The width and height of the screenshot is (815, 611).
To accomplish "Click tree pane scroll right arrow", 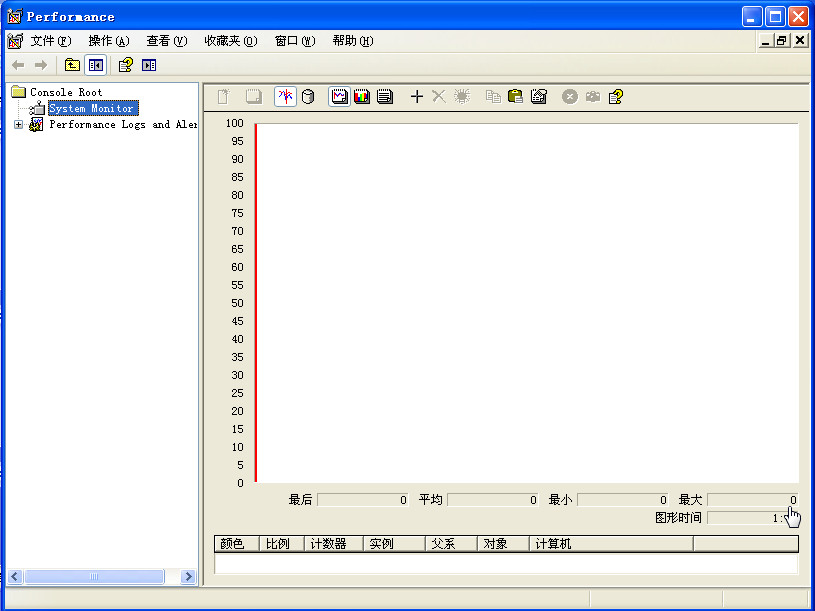I will (x=189, y=576).
